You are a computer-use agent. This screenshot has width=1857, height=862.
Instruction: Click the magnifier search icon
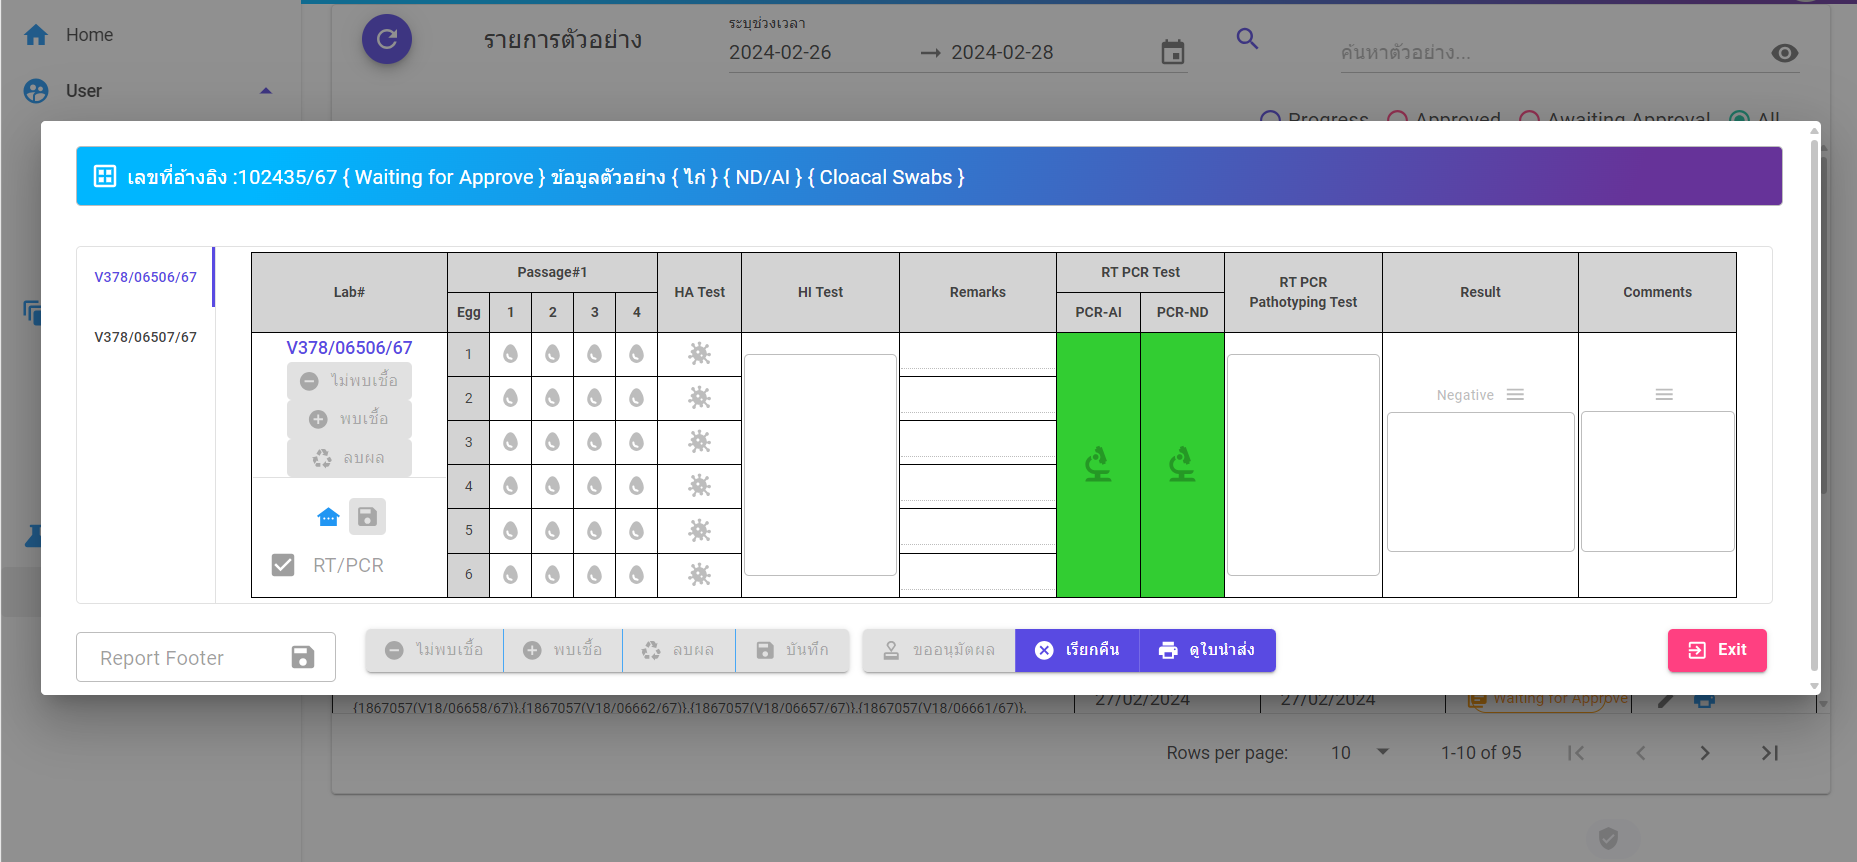1246,39
